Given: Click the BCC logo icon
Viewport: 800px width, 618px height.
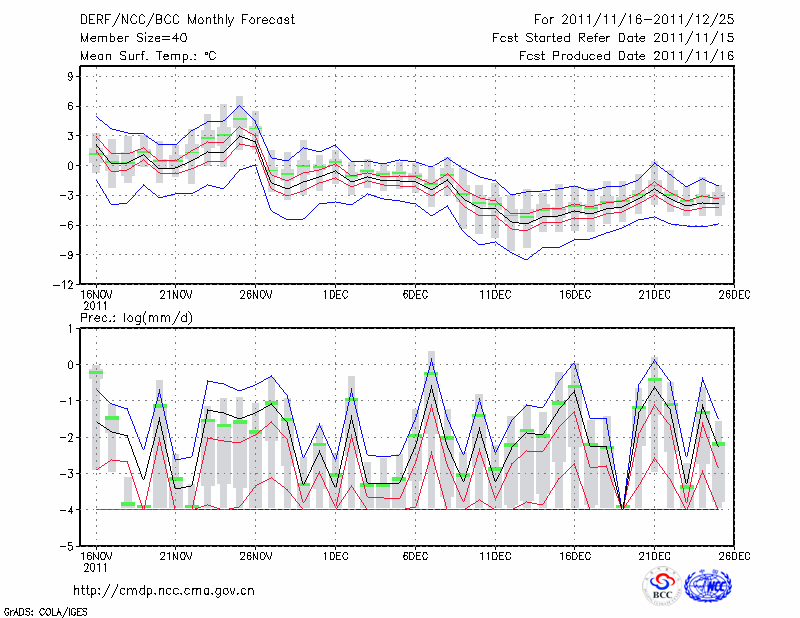Looking at the screenshot, I should click(x=663, y=587).
